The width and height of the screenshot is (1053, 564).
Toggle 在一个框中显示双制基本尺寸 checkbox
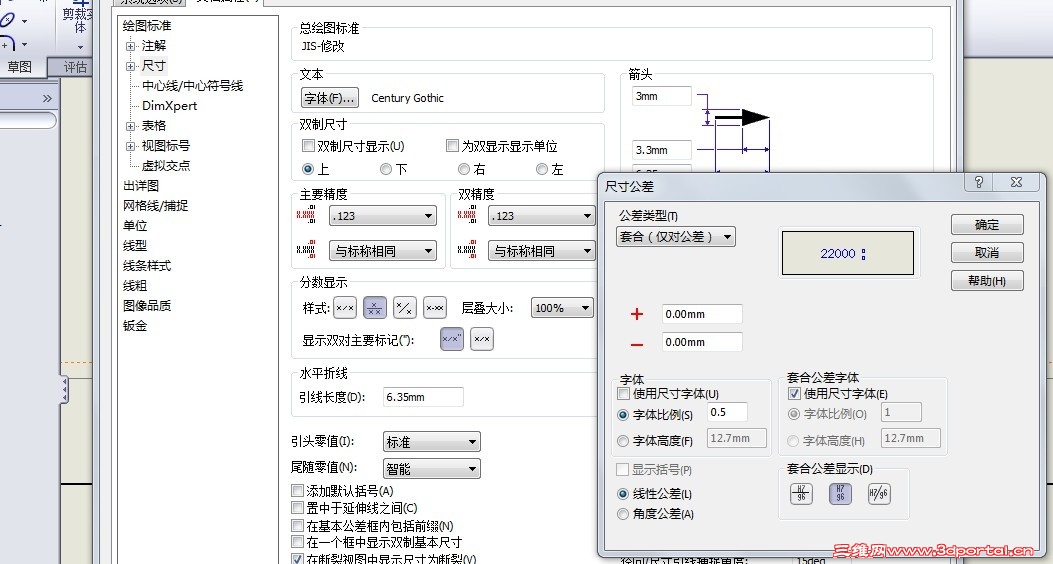(297, 542)
